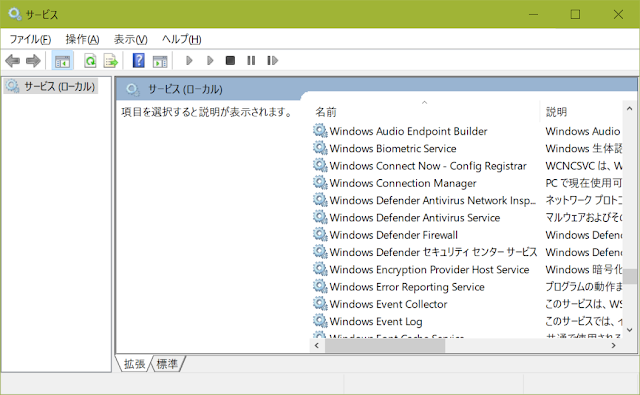
Task: Select Windows Error Reporting Service name text
Action: tap(407, 286)
